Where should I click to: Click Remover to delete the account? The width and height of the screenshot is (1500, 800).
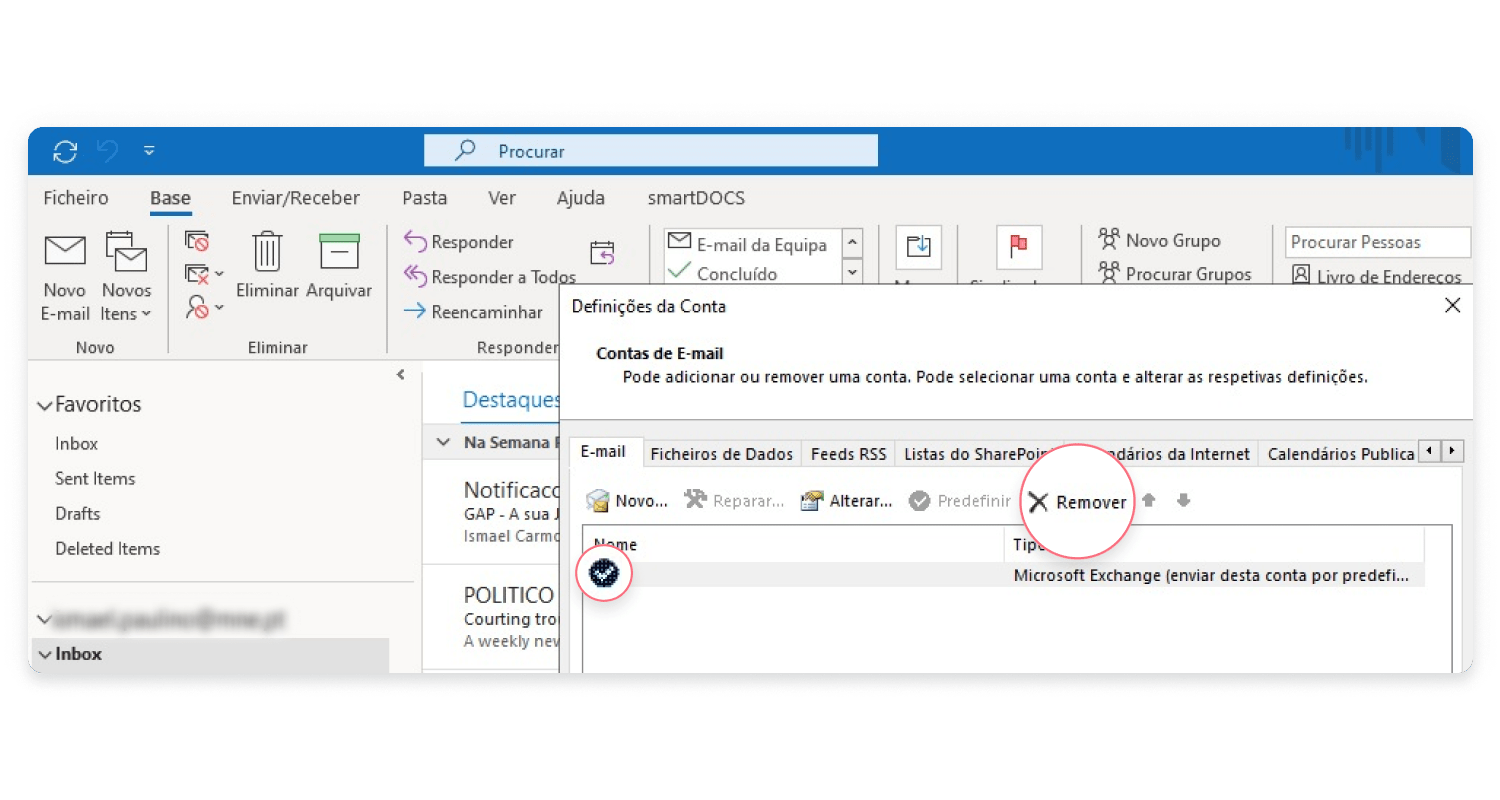click(x=1078, y=502)
